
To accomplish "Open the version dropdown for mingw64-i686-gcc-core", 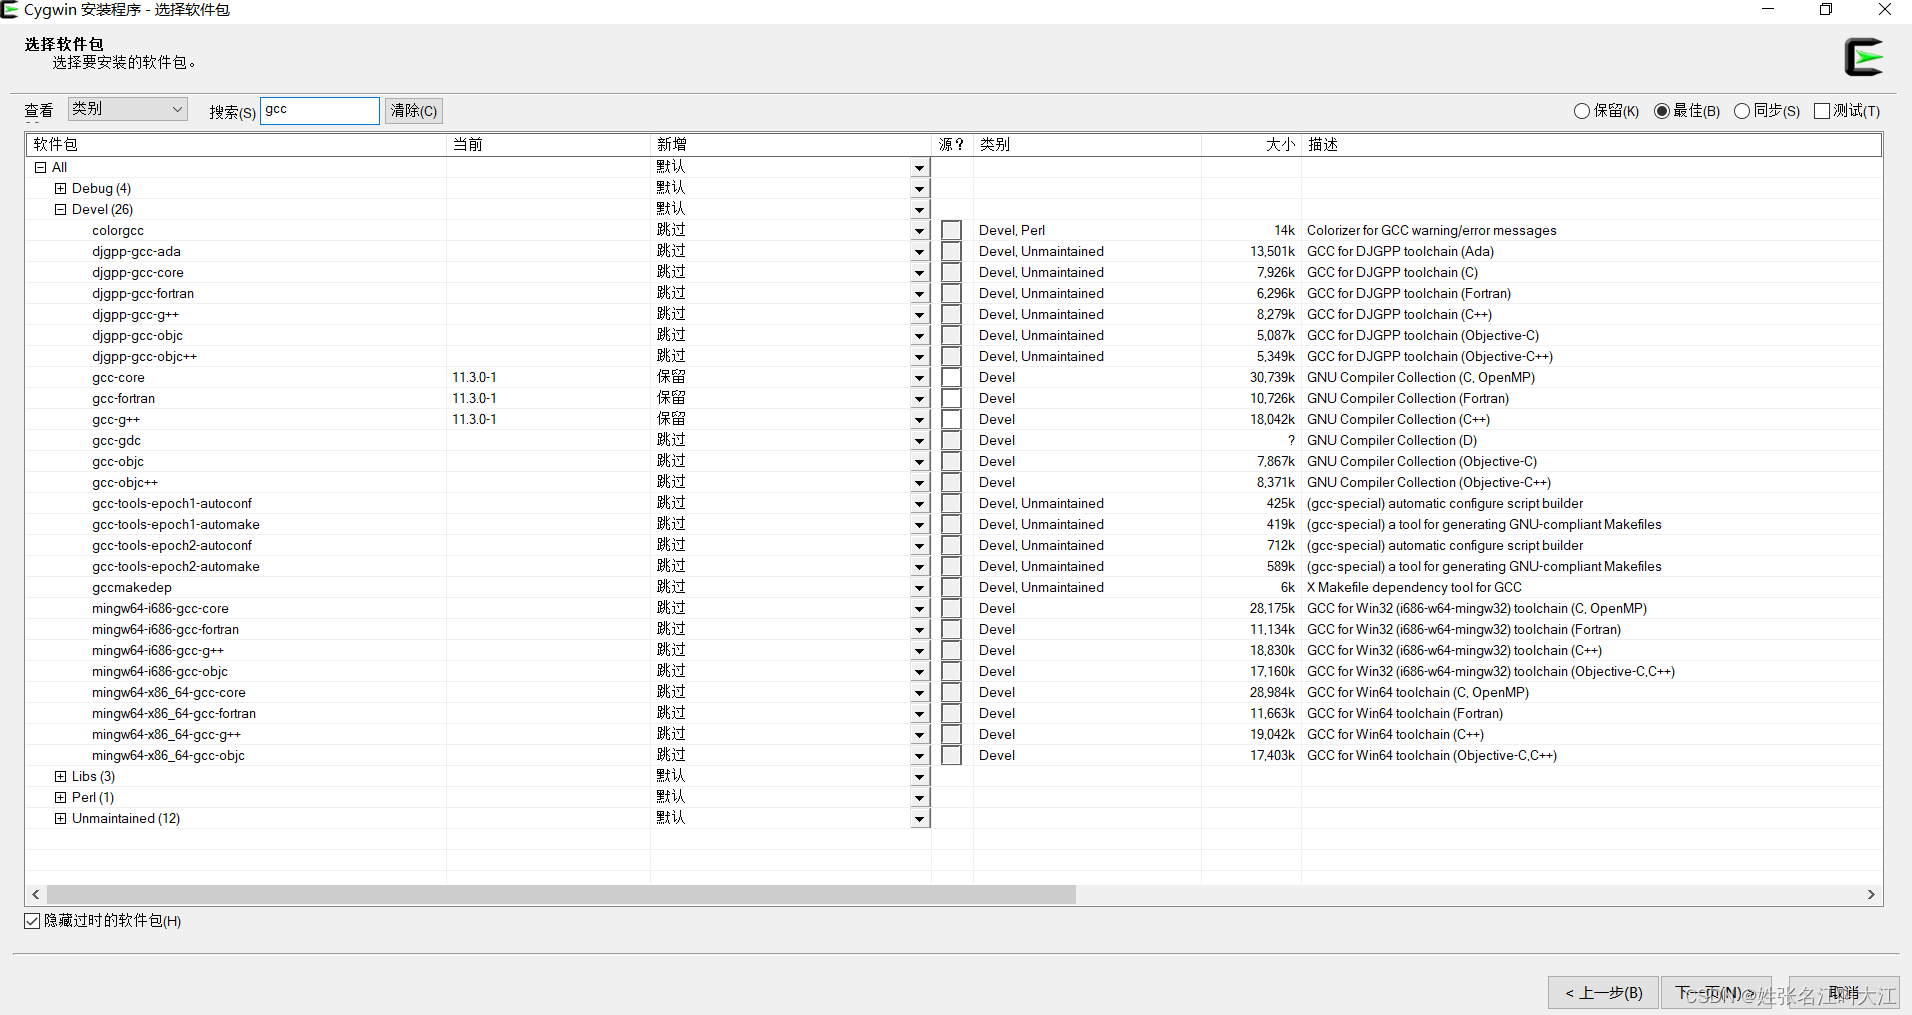I will [x=918, y=608].
